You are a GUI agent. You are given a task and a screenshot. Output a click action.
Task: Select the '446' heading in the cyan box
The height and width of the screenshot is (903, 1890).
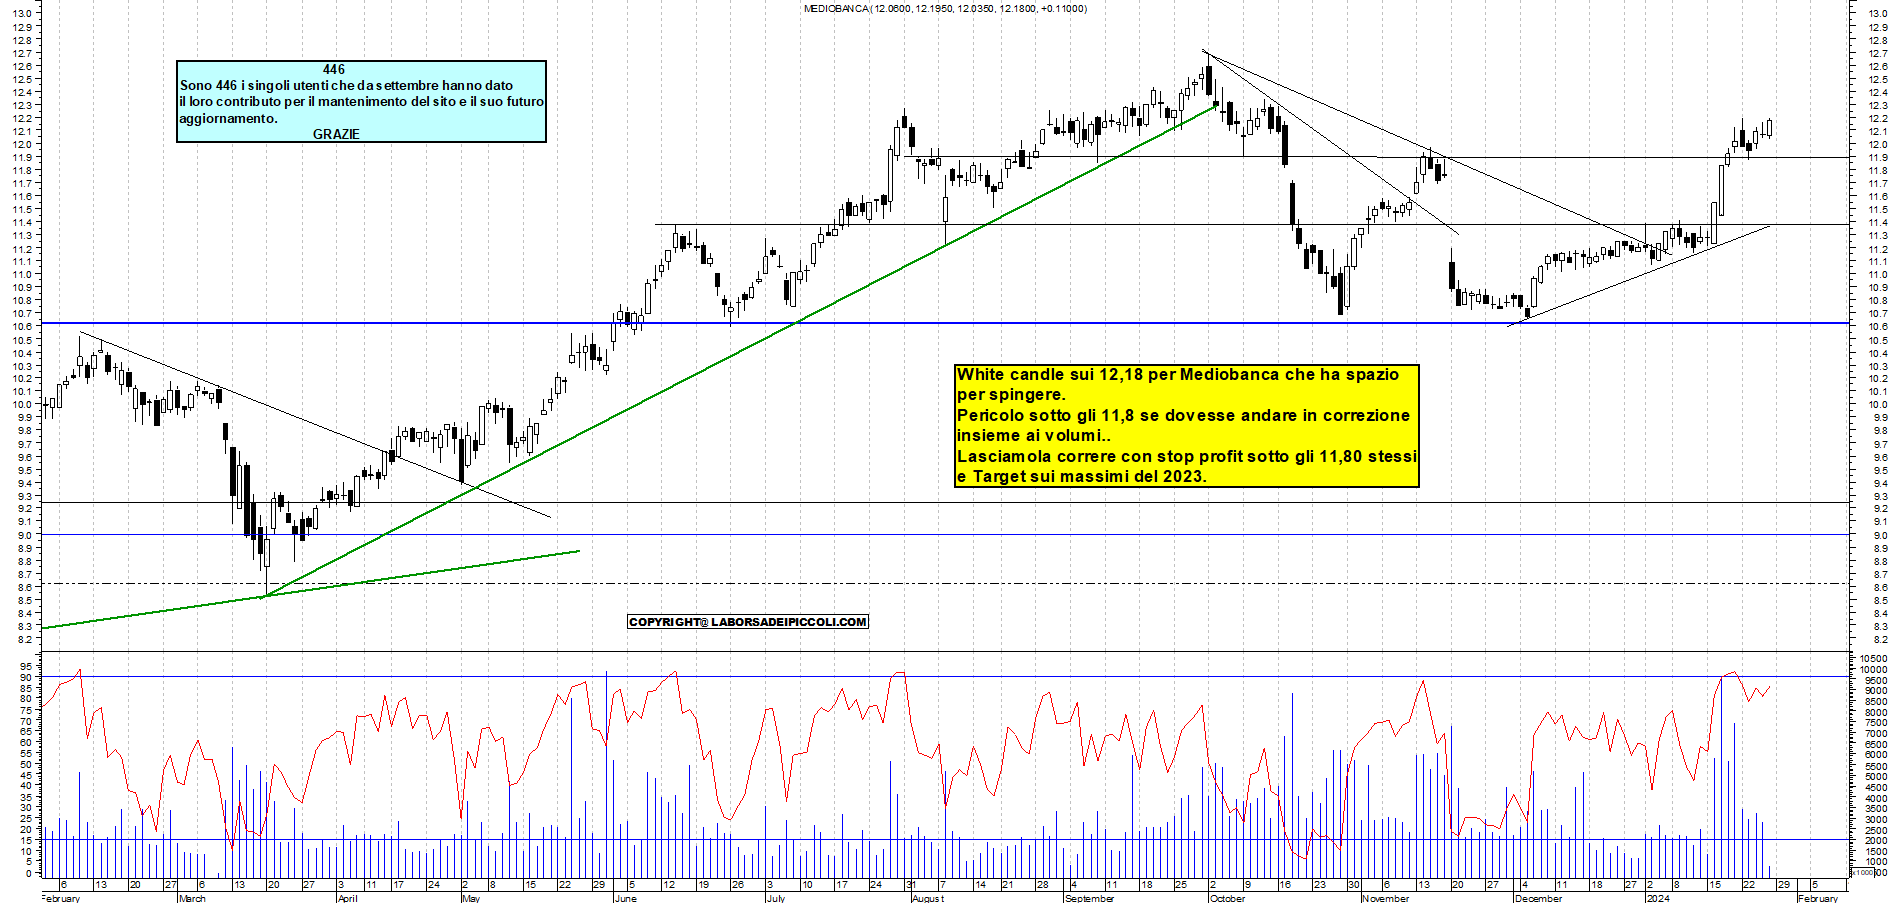coord(334,70)
